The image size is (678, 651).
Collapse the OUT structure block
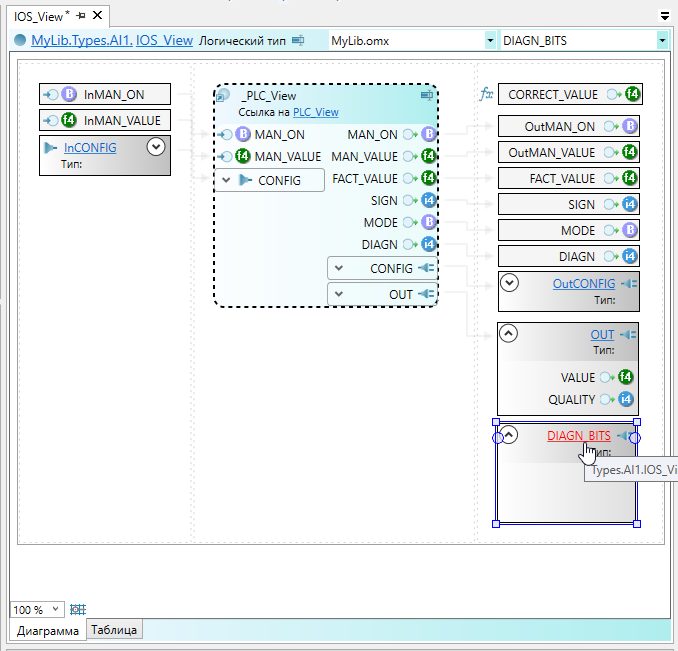tap(509, 335)
